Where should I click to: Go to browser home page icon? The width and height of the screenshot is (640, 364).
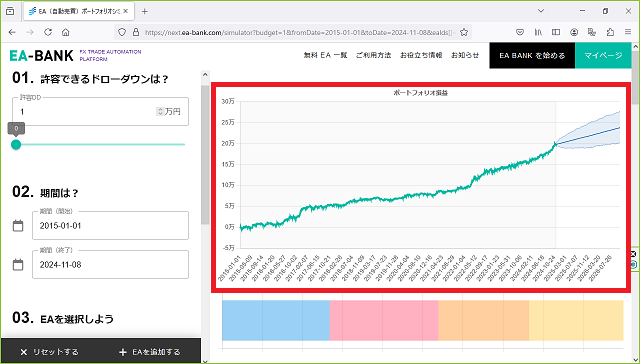(x=66, y=32)
